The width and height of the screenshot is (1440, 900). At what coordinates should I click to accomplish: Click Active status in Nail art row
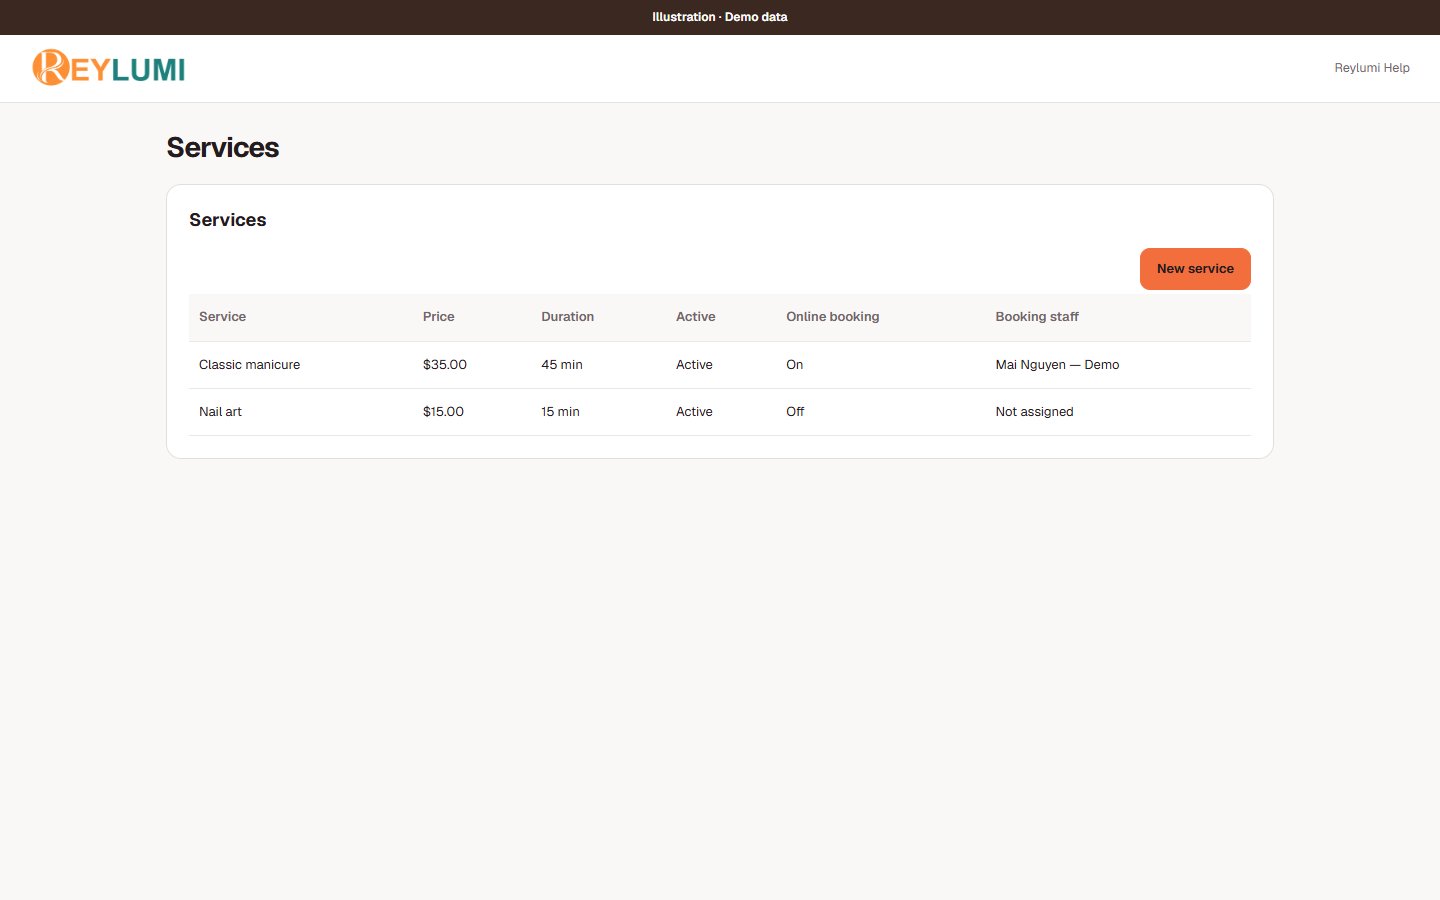coord(694,412)
